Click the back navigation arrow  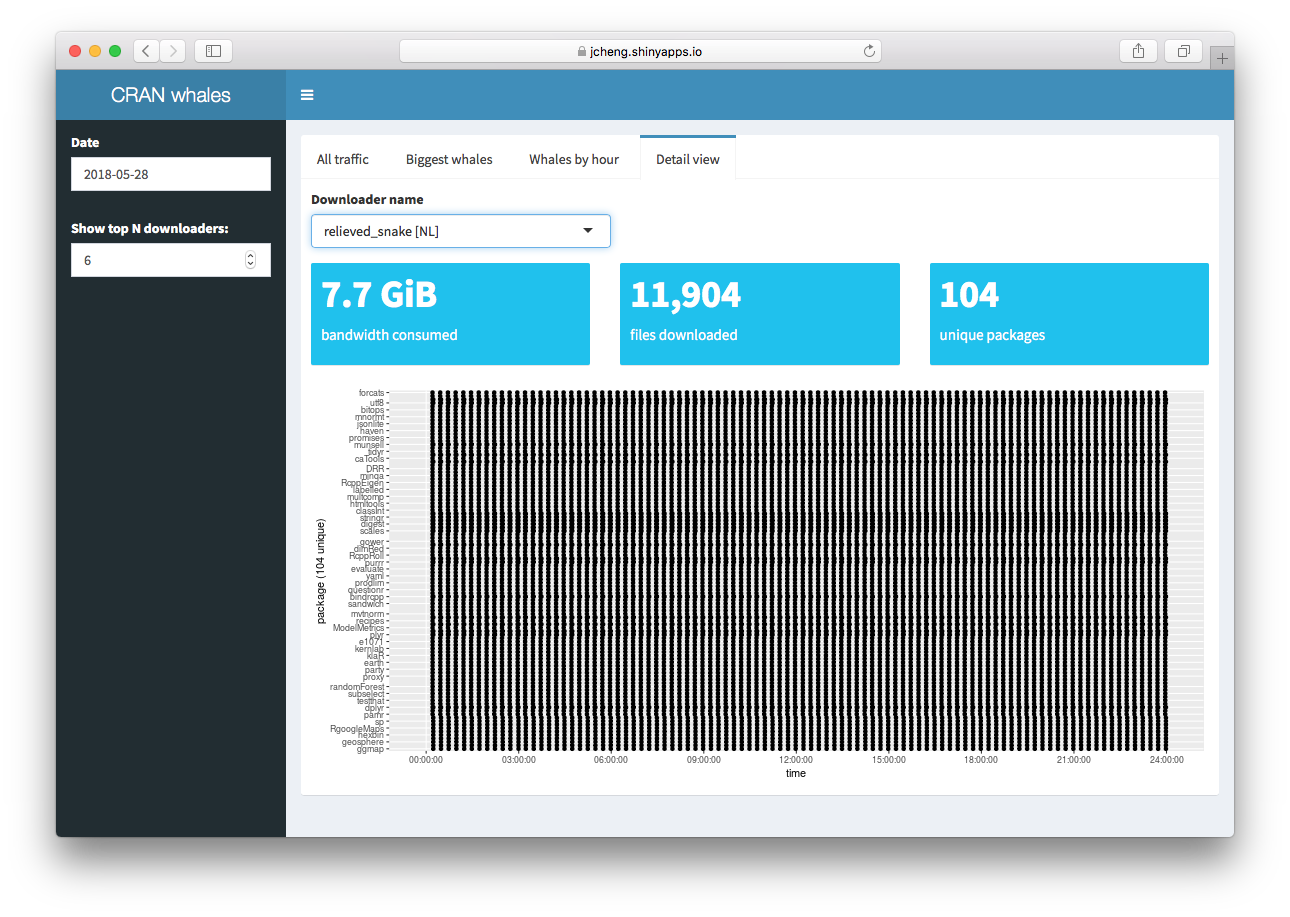point(146,50)
